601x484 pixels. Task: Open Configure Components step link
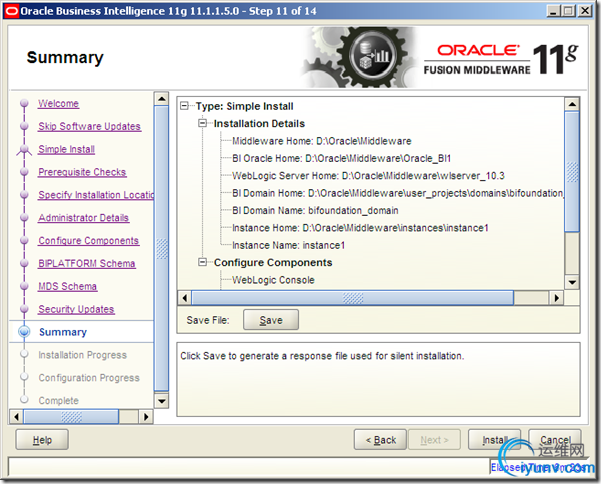pos(88,241)
